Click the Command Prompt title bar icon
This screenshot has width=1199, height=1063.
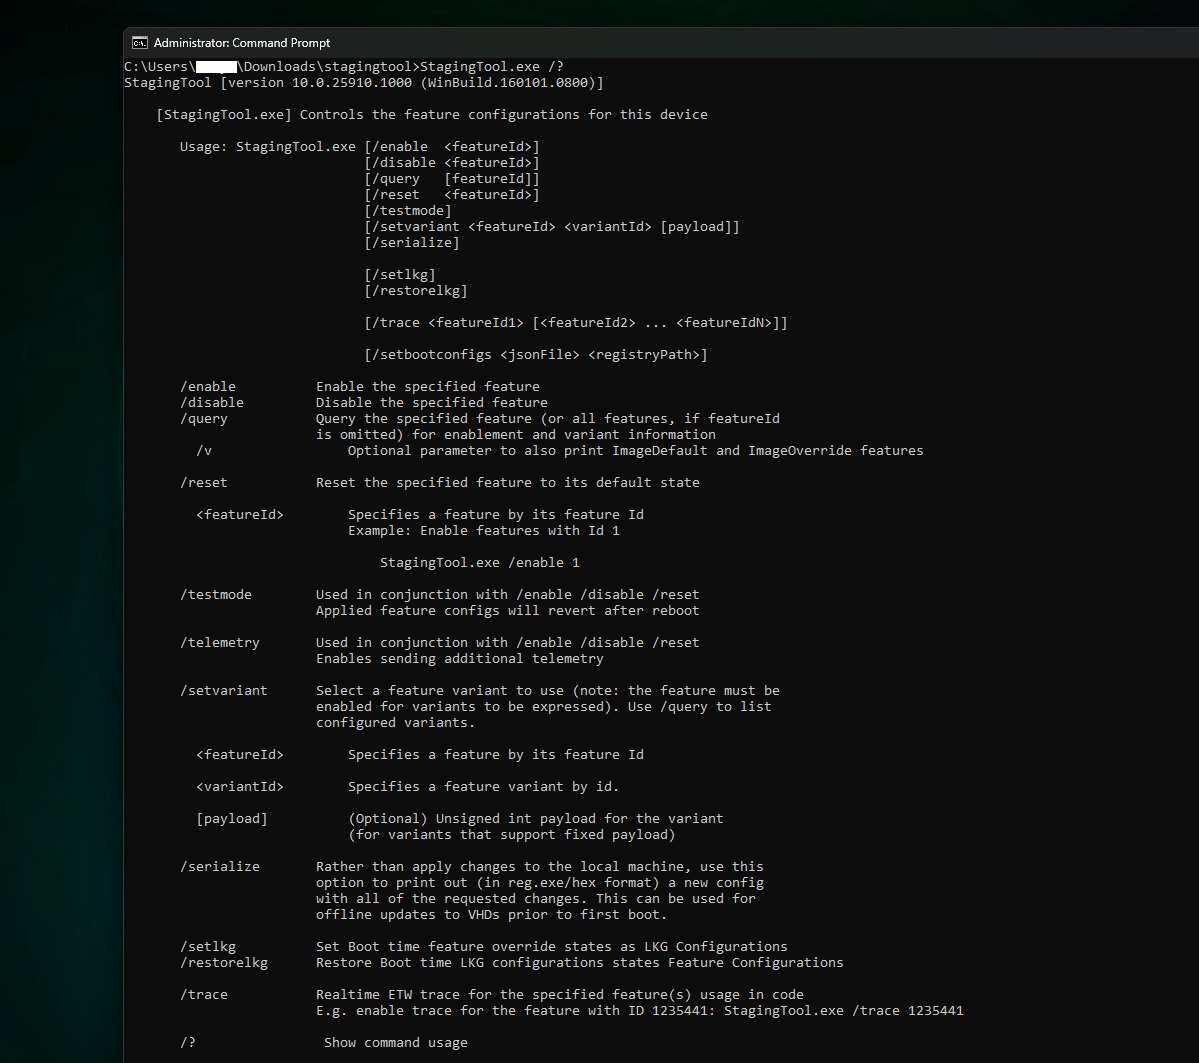[x=139, y=43]
